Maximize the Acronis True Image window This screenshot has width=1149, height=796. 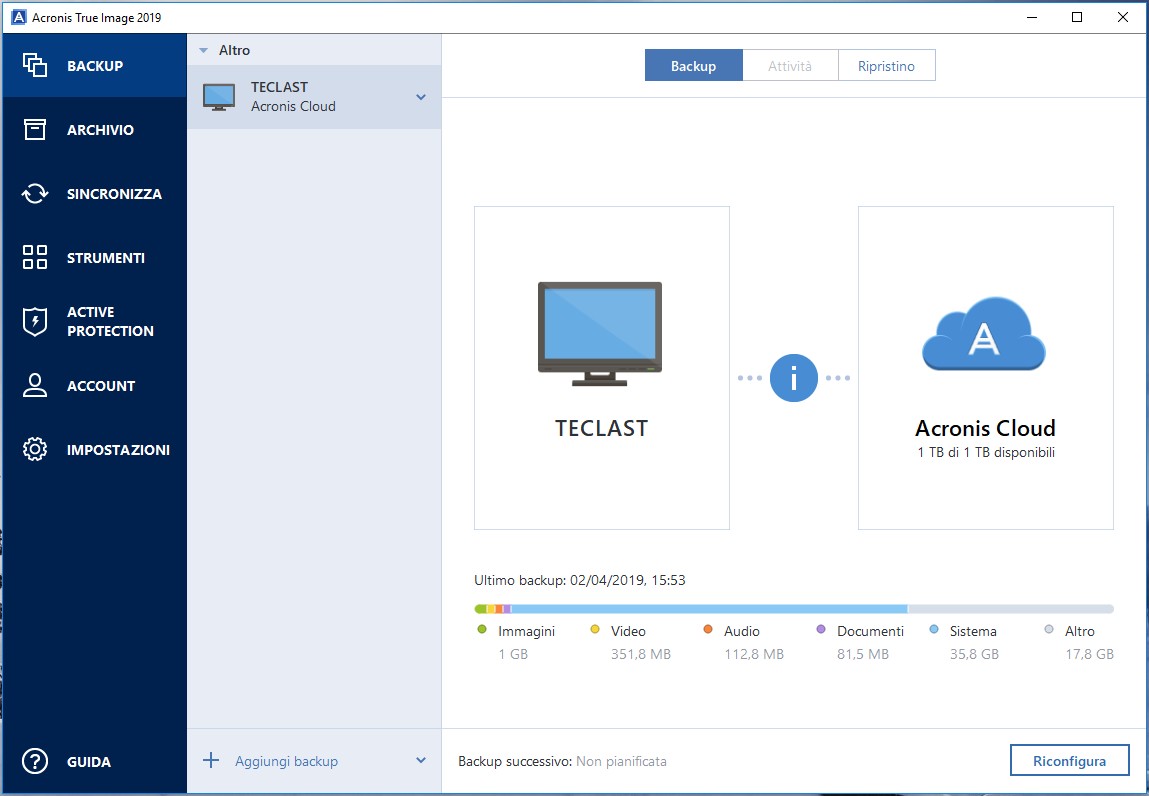click(x=1077, y=17)
